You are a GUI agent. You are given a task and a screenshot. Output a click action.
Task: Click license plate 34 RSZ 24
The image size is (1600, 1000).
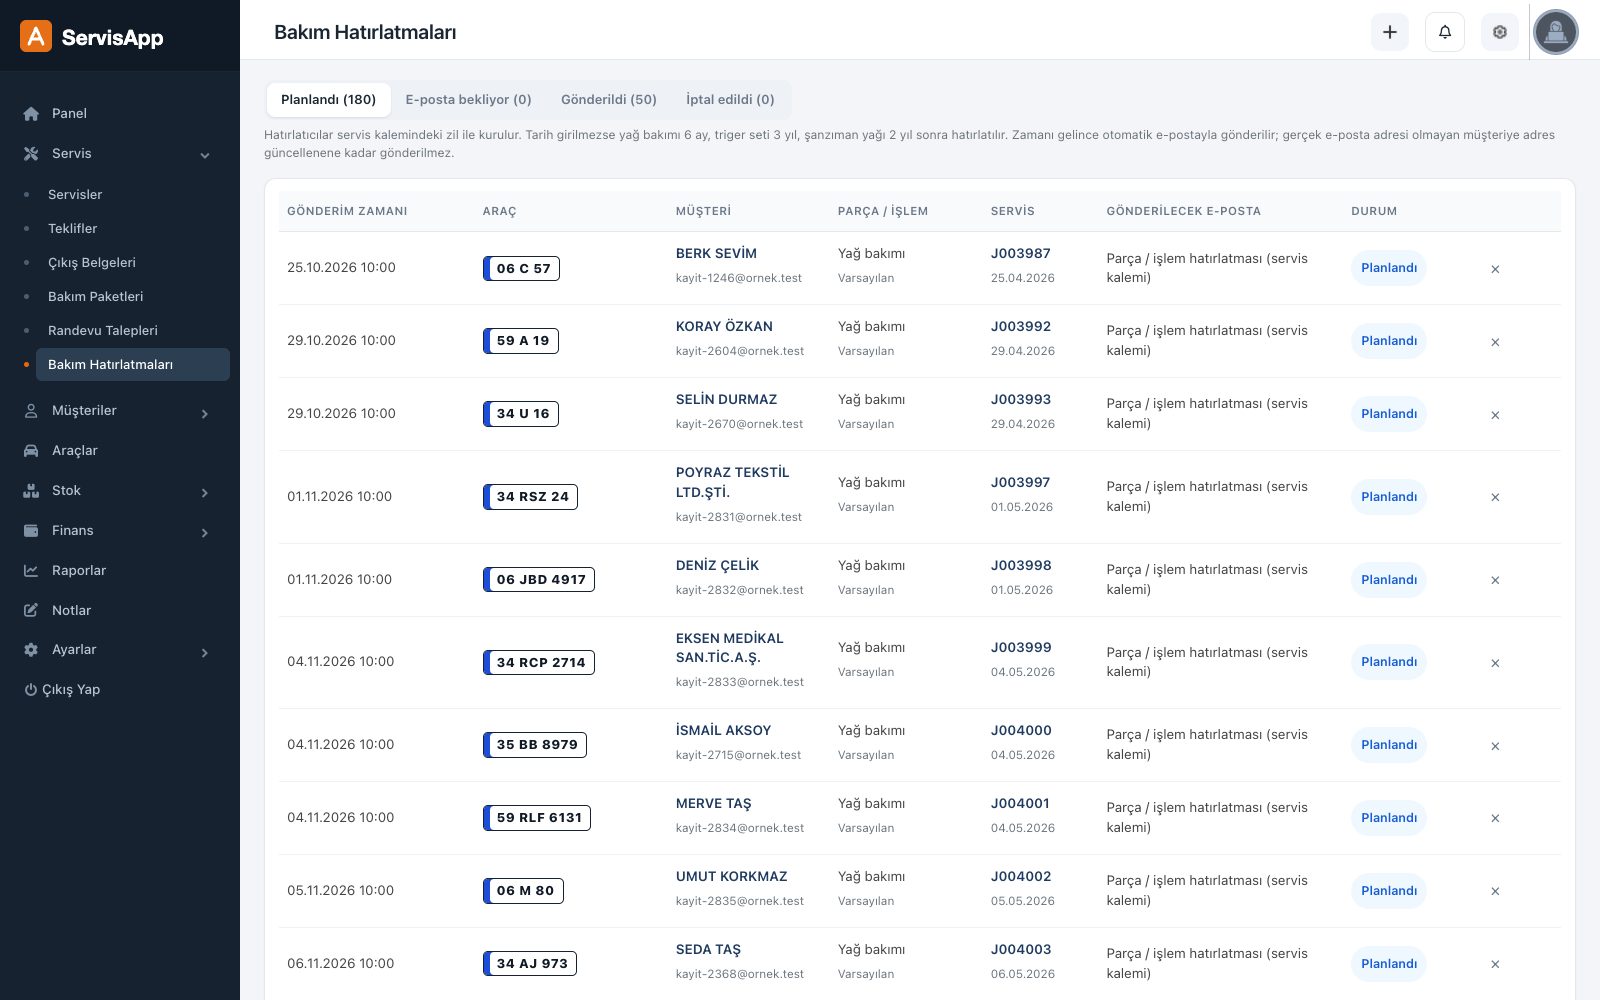coord(531,496)
